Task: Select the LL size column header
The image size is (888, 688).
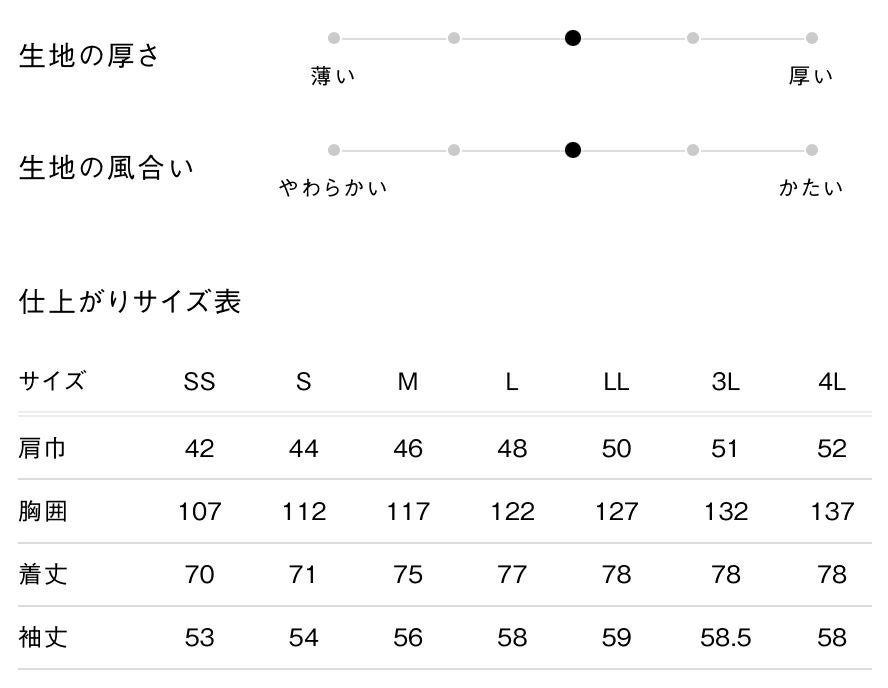Action: 616,382
